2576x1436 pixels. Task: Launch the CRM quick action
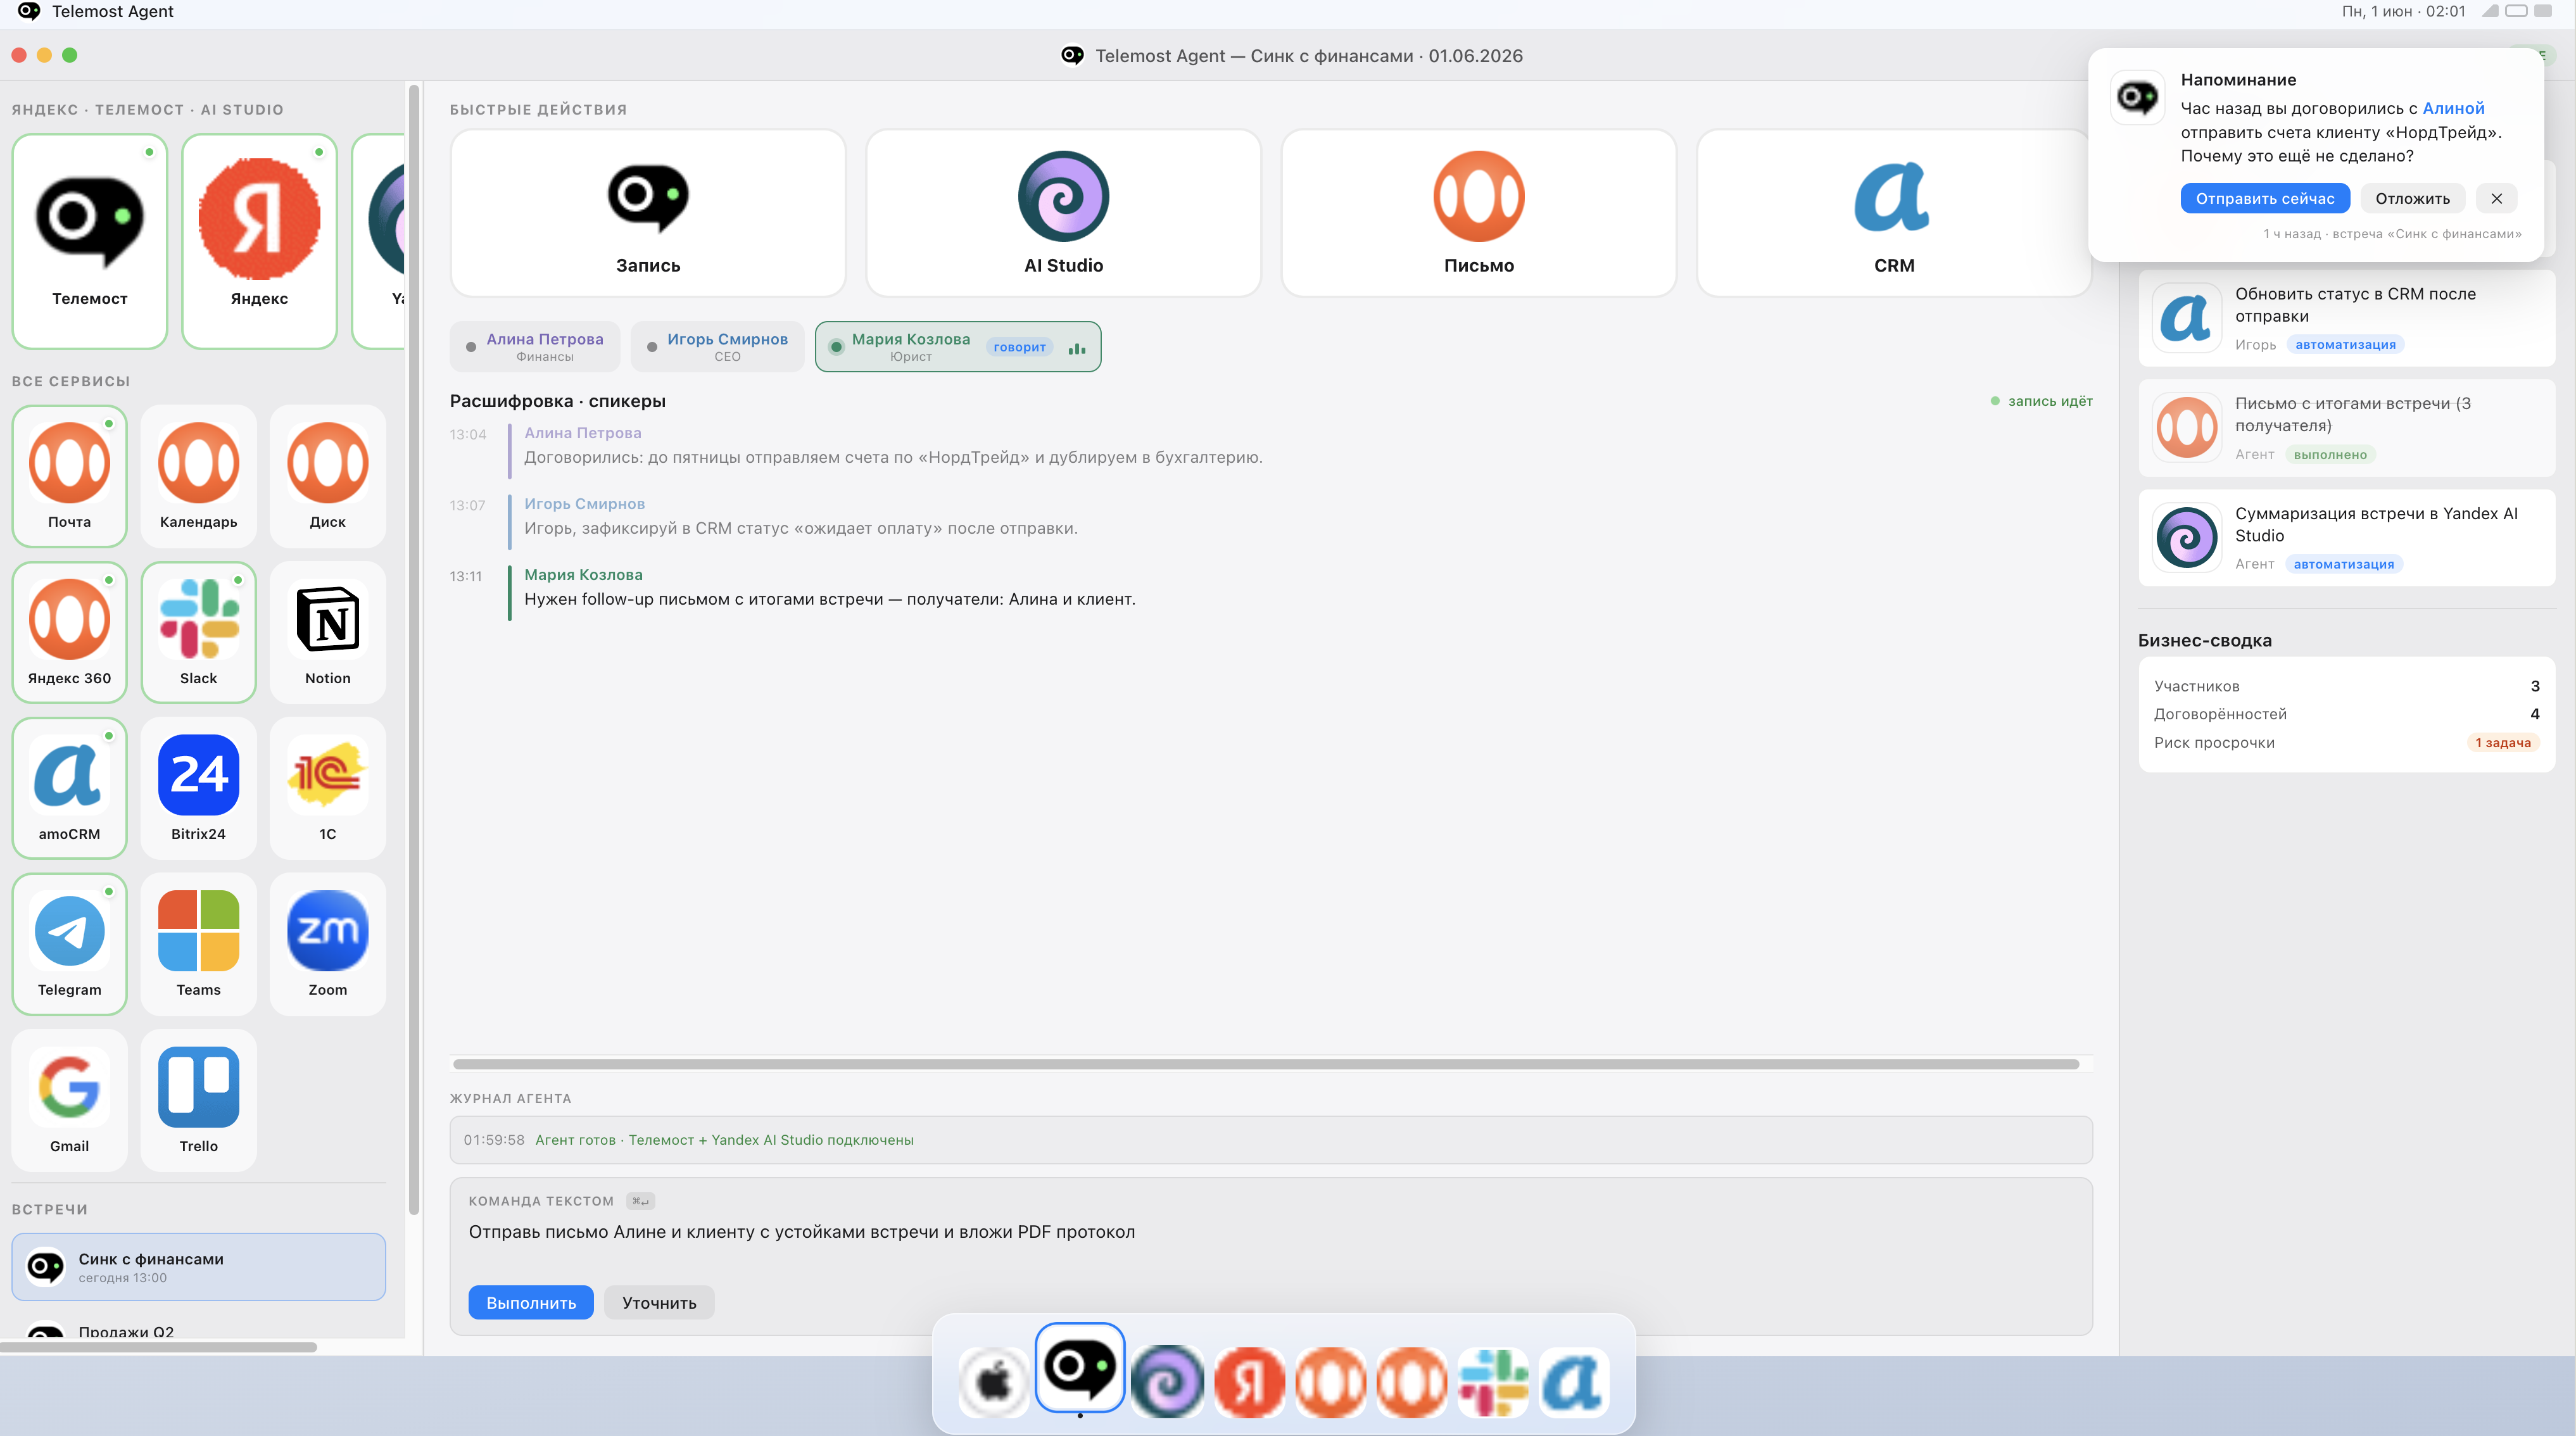point(1893,213)
